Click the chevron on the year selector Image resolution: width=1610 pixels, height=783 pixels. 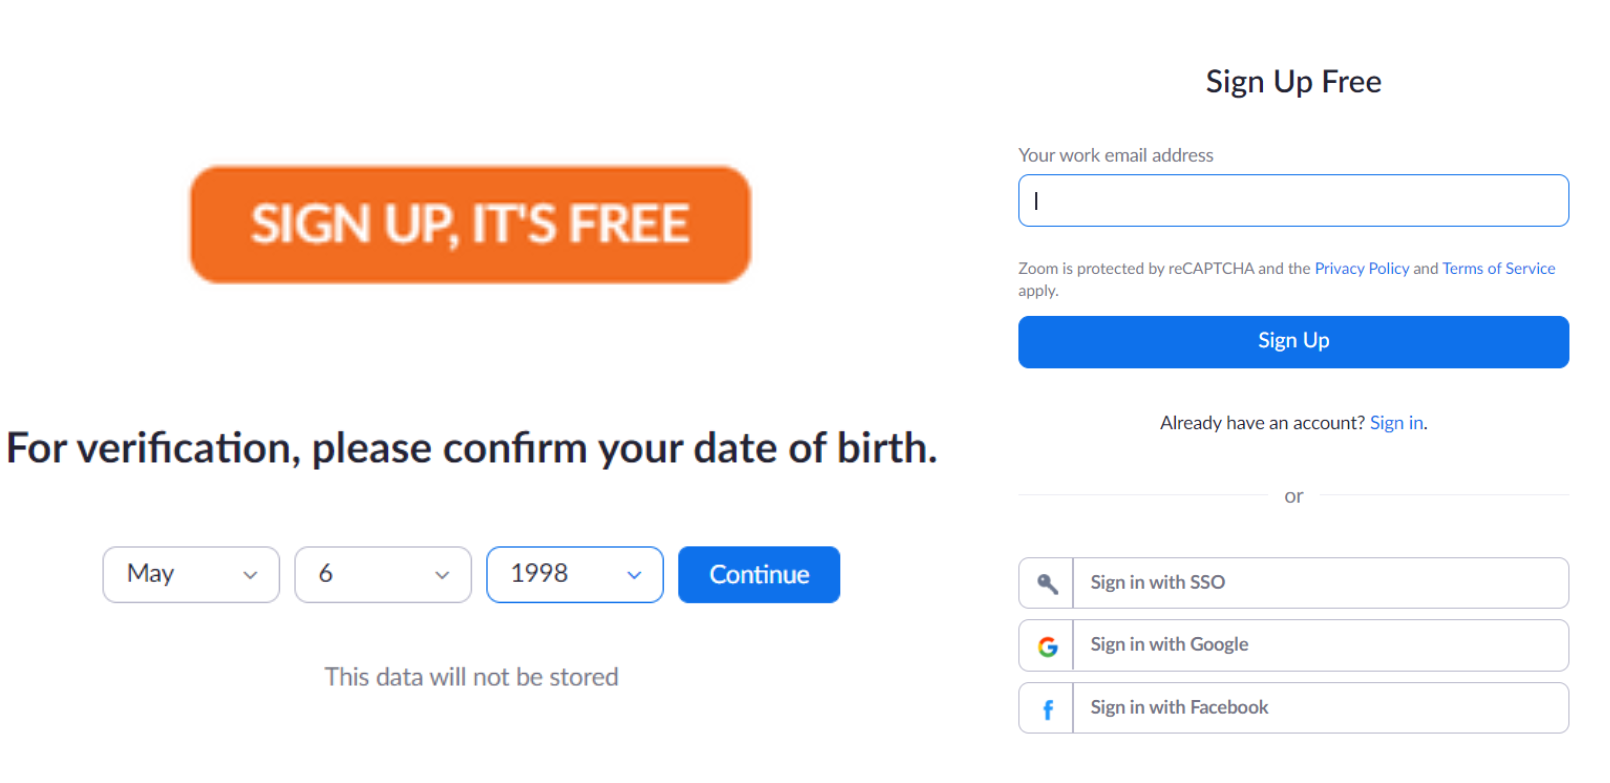(x=634, y=575)
